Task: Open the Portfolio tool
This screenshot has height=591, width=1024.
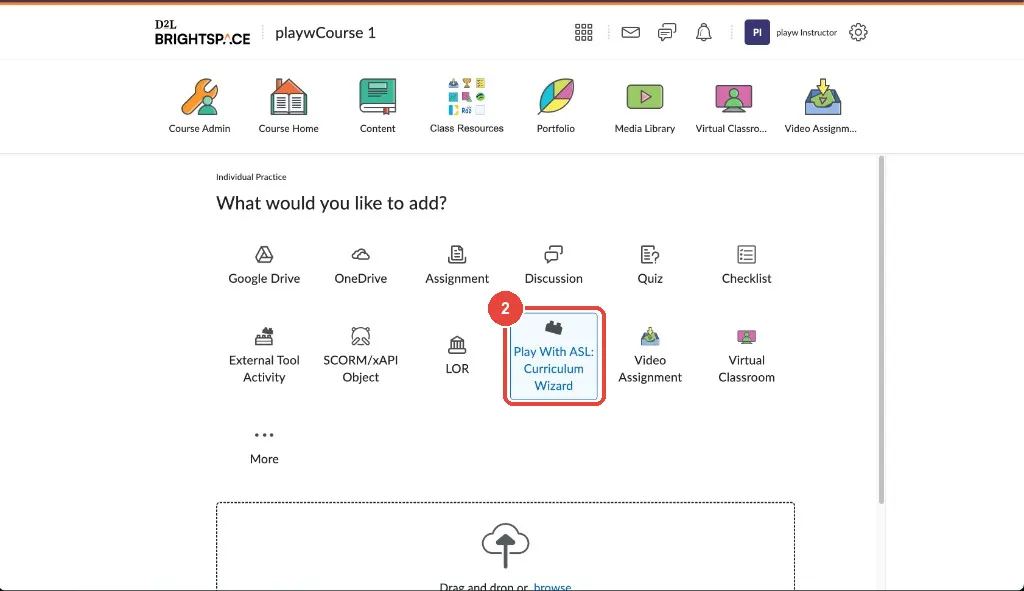Action: pyautogui.click(x=556, y=106)
